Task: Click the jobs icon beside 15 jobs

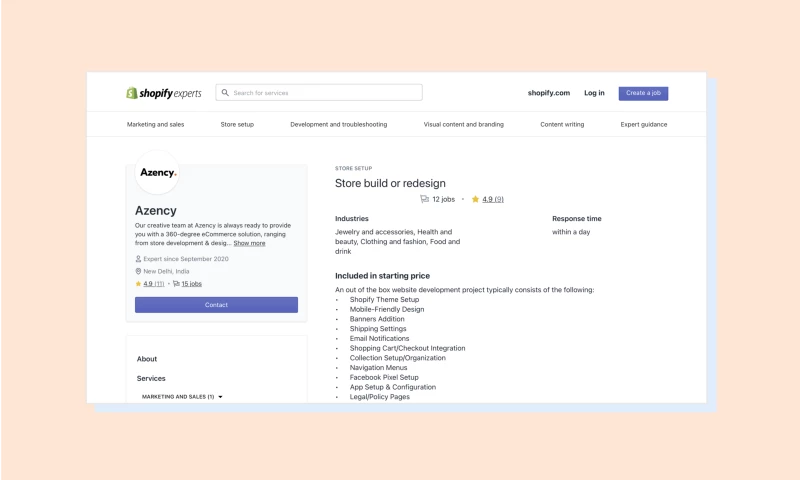Action: (x=176, y=284)
